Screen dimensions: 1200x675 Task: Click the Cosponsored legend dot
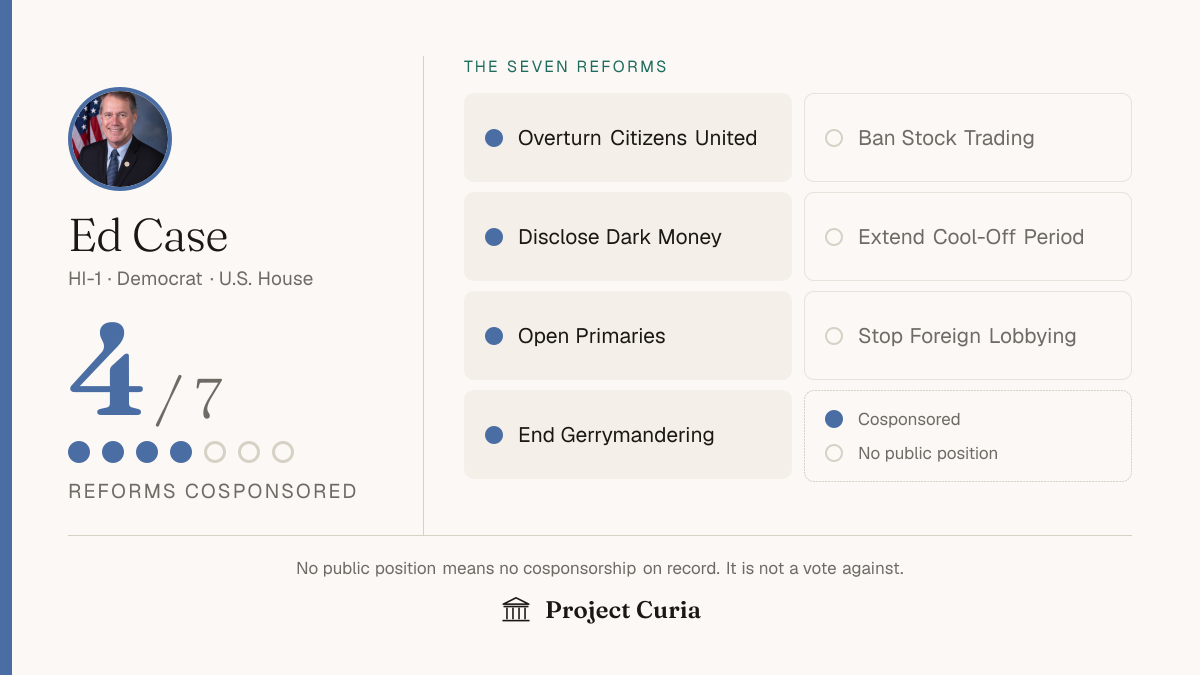834,419
